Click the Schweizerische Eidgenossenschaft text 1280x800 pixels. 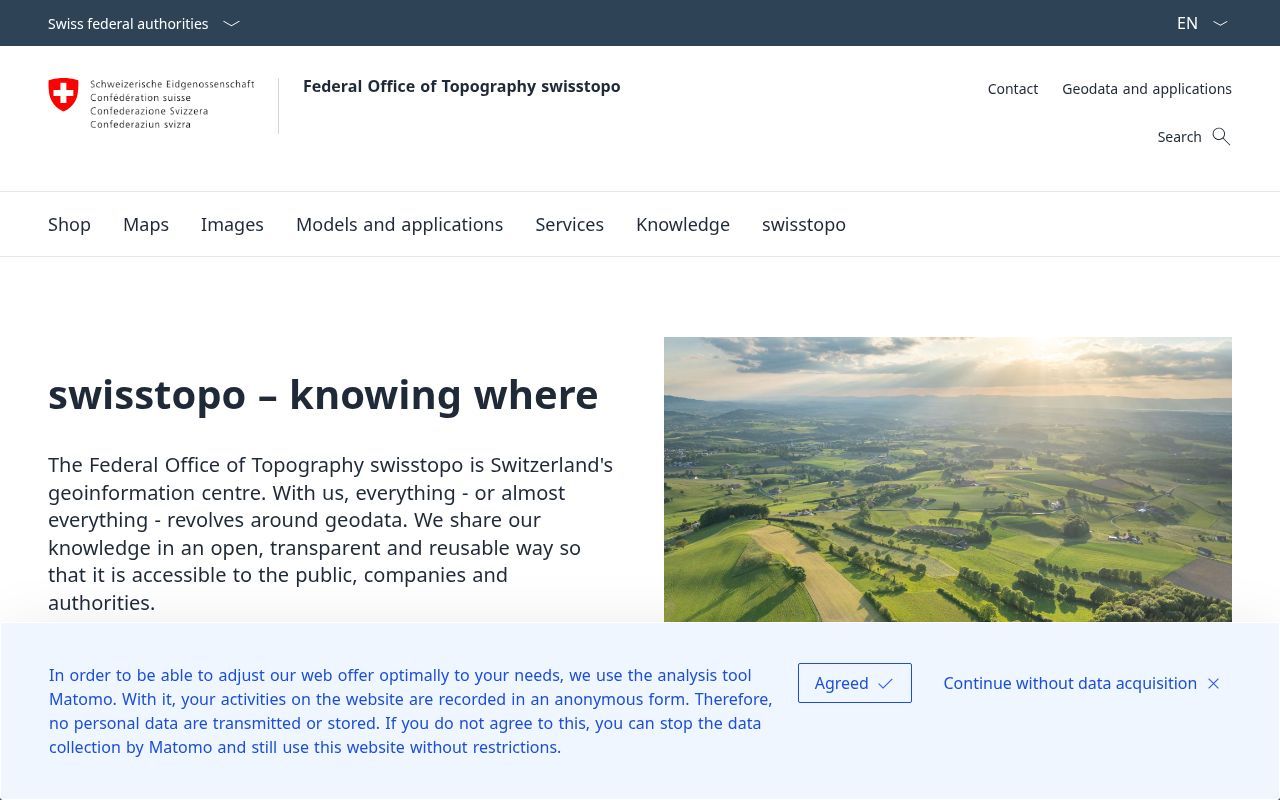coord(172,85)
